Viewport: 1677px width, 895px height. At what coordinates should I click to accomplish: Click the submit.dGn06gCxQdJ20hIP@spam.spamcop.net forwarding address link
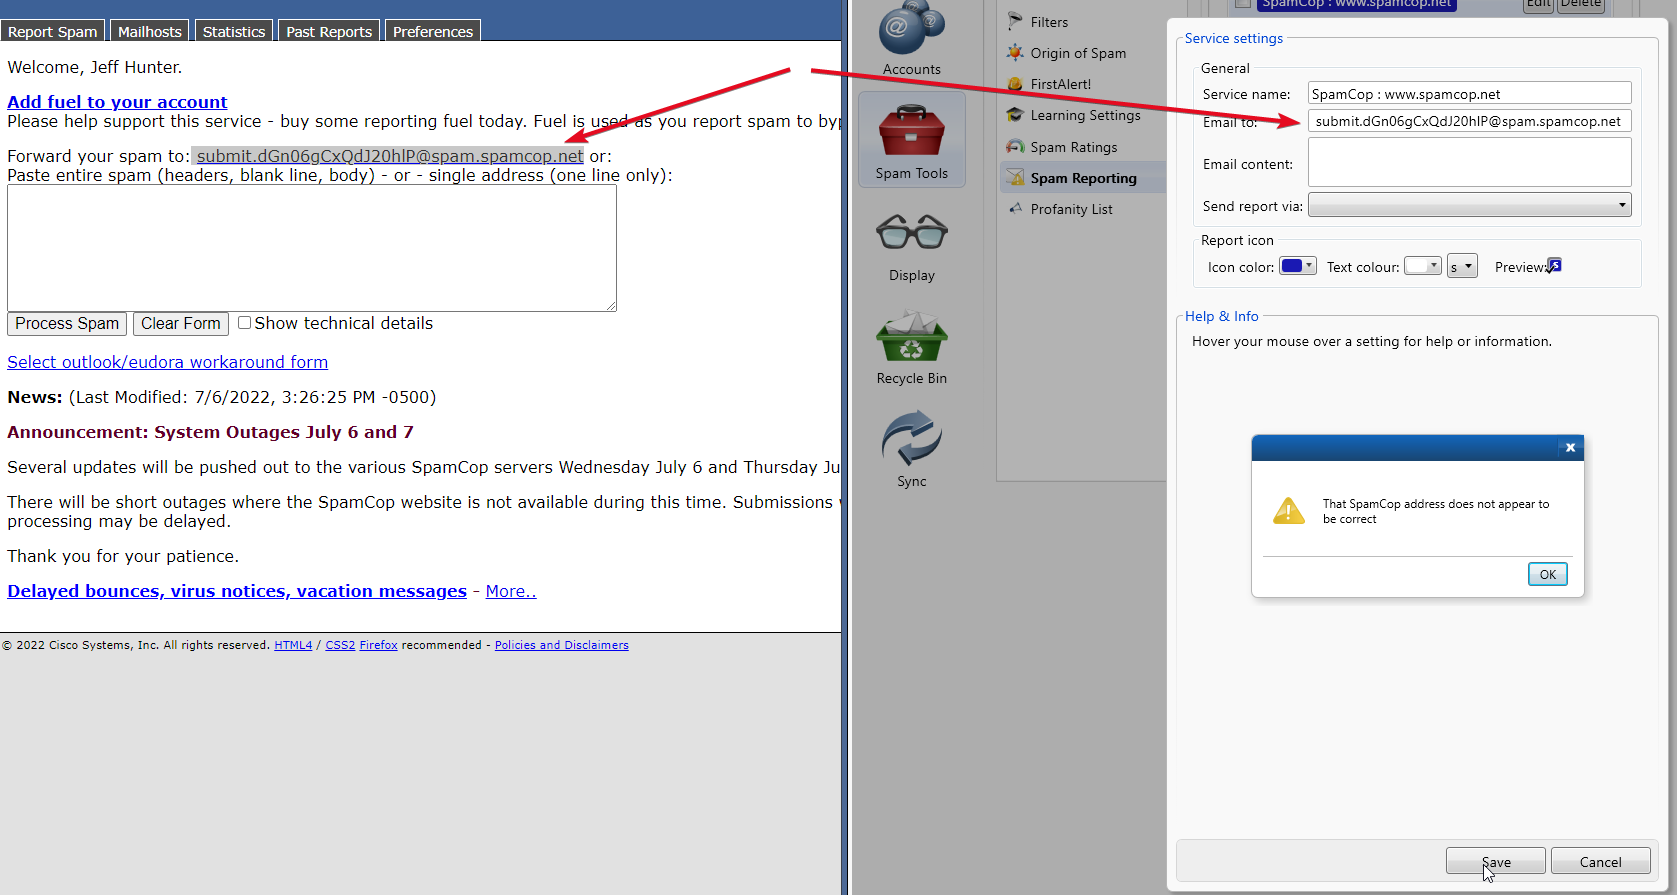390,156
